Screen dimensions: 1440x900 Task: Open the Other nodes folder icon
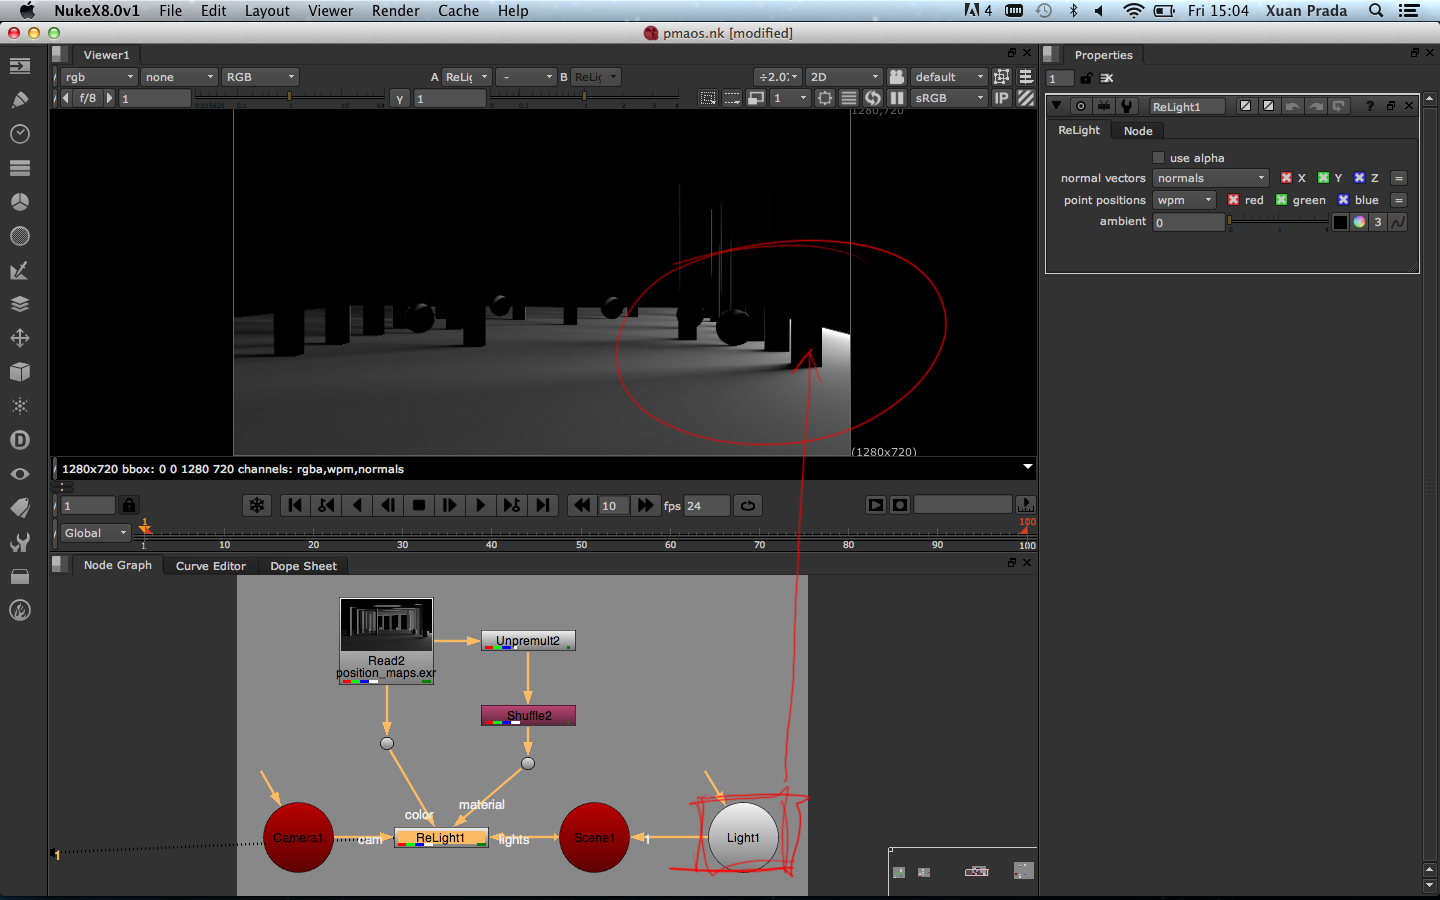pyautogui.click(x=19, y=576)
